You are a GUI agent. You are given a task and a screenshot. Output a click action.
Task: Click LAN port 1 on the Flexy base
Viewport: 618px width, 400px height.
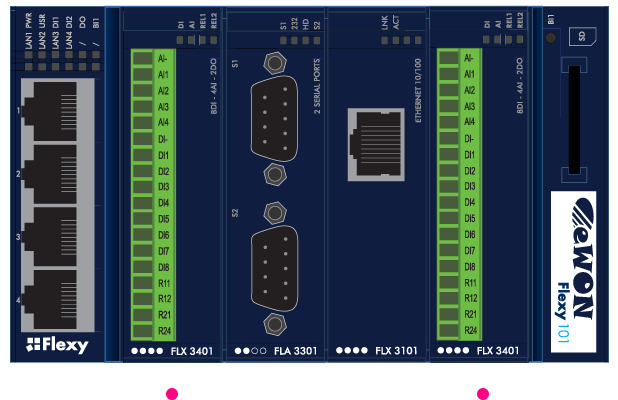pos(50,111)
